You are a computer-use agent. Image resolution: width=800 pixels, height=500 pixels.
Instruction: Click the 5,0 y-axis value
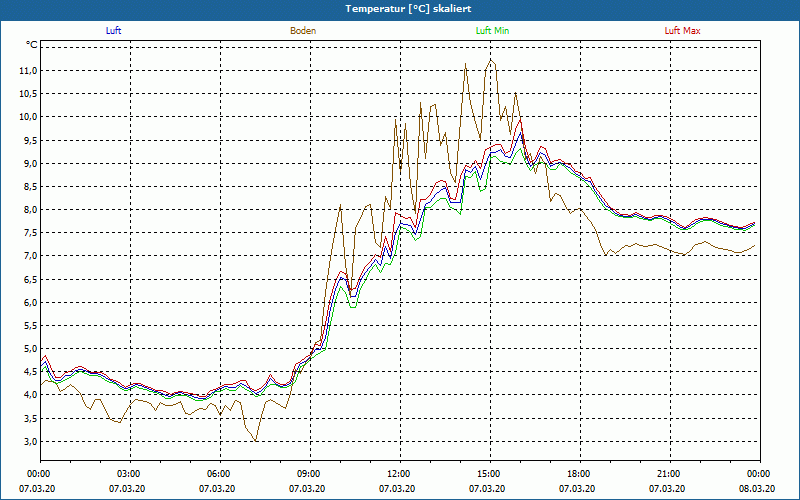coord(30,349)
